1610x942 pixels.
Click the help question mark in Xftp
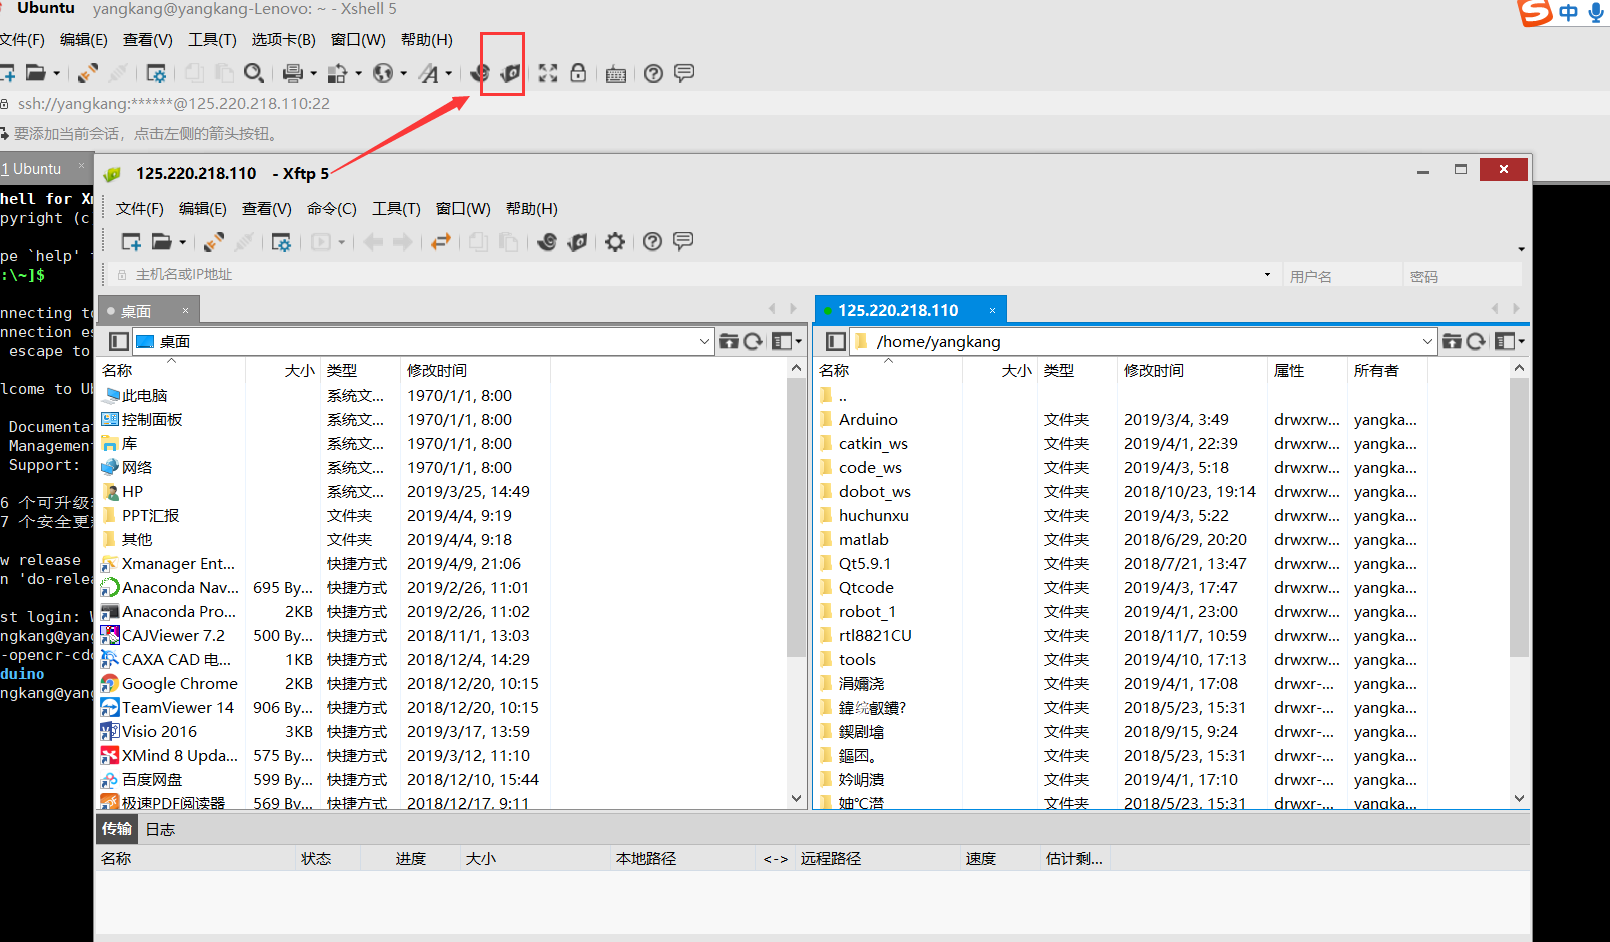652,241
